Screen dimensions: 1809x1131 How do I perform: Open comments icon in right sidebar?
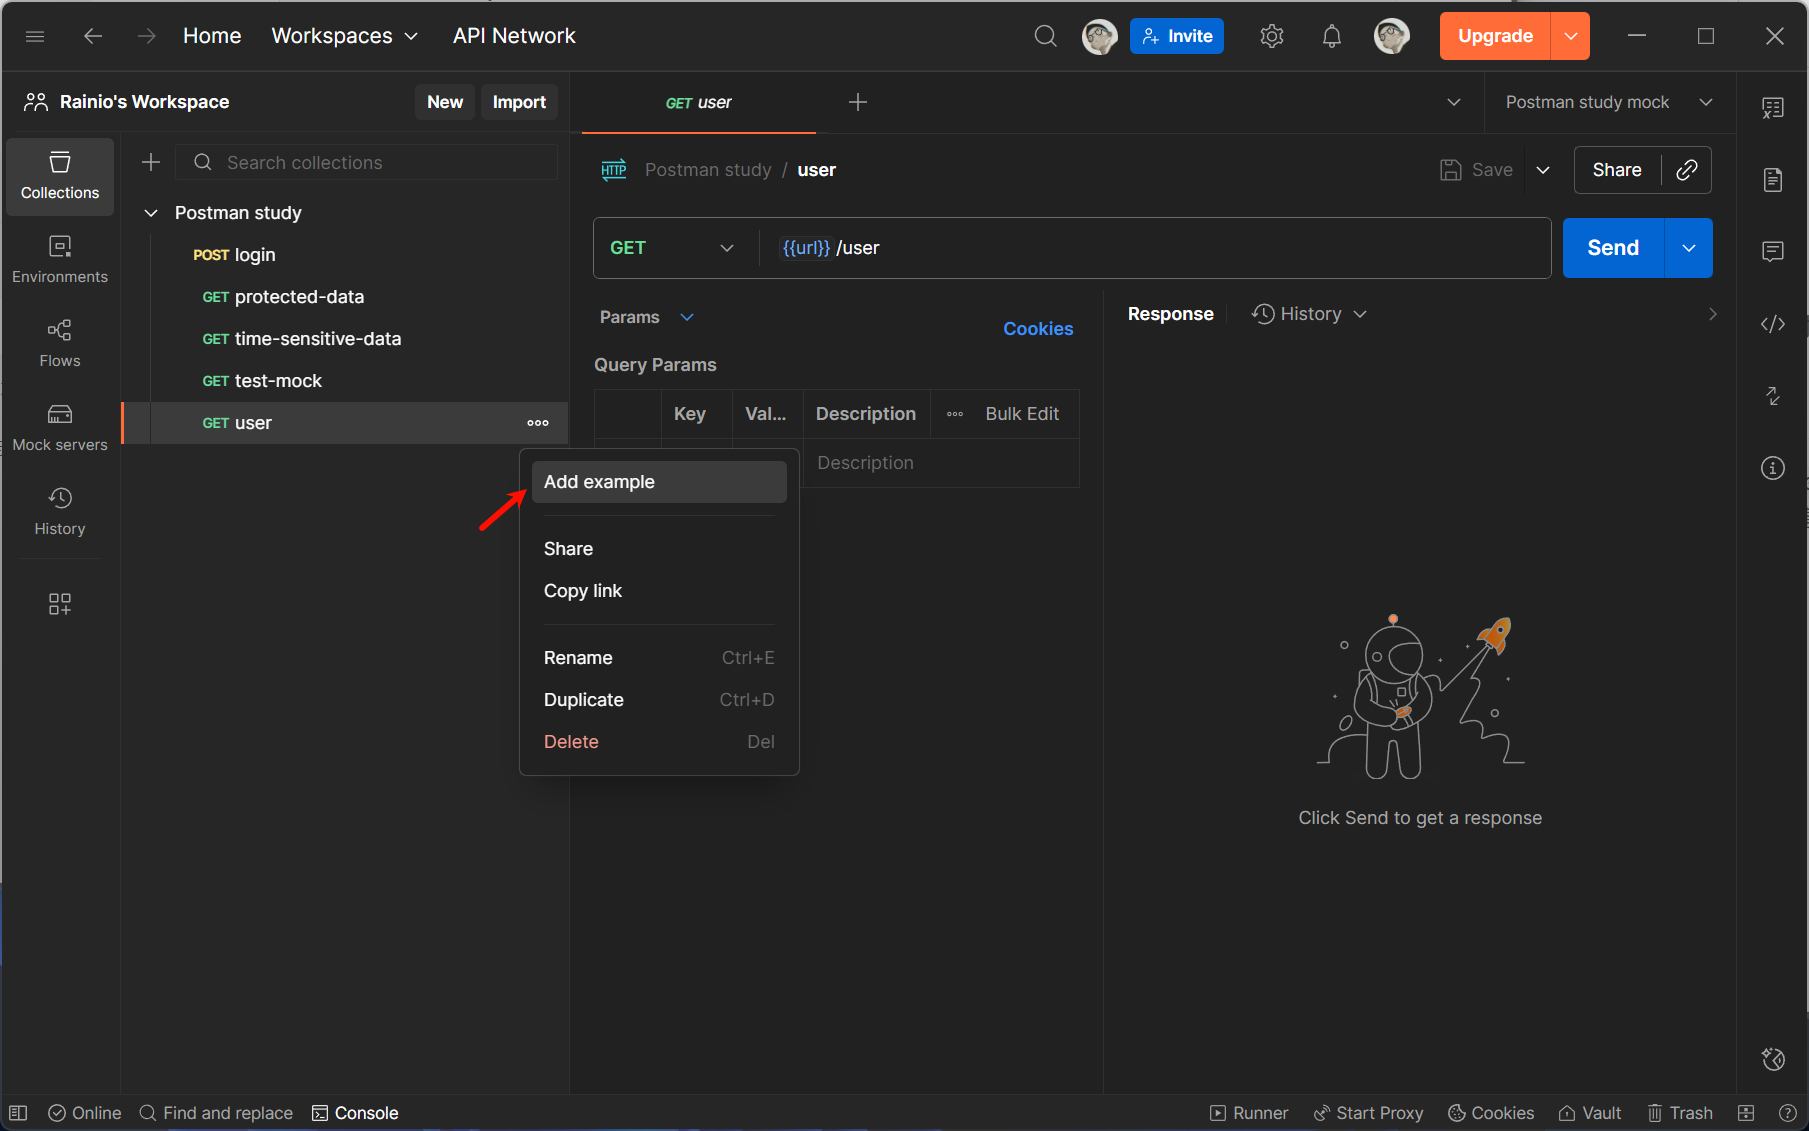coord(1773,252)
